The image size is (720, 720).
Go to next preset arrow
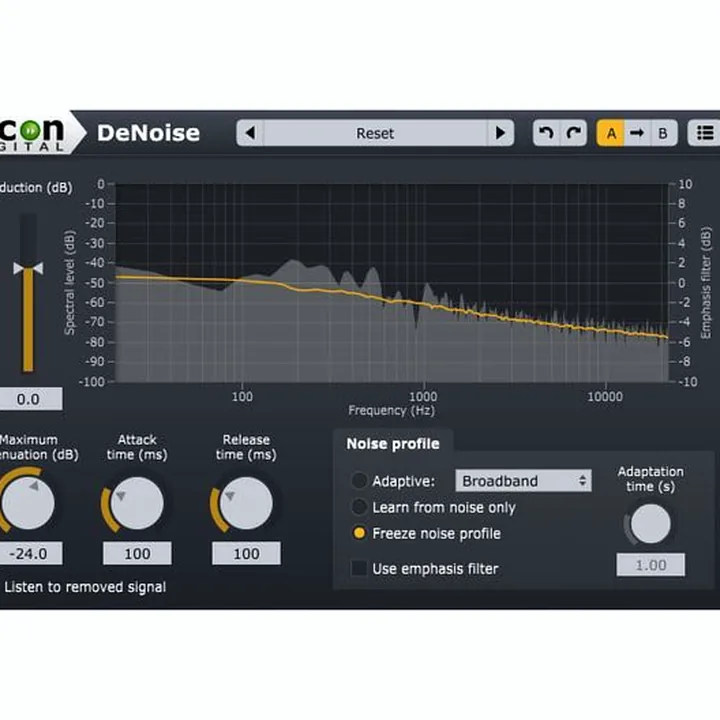(500, 133)
